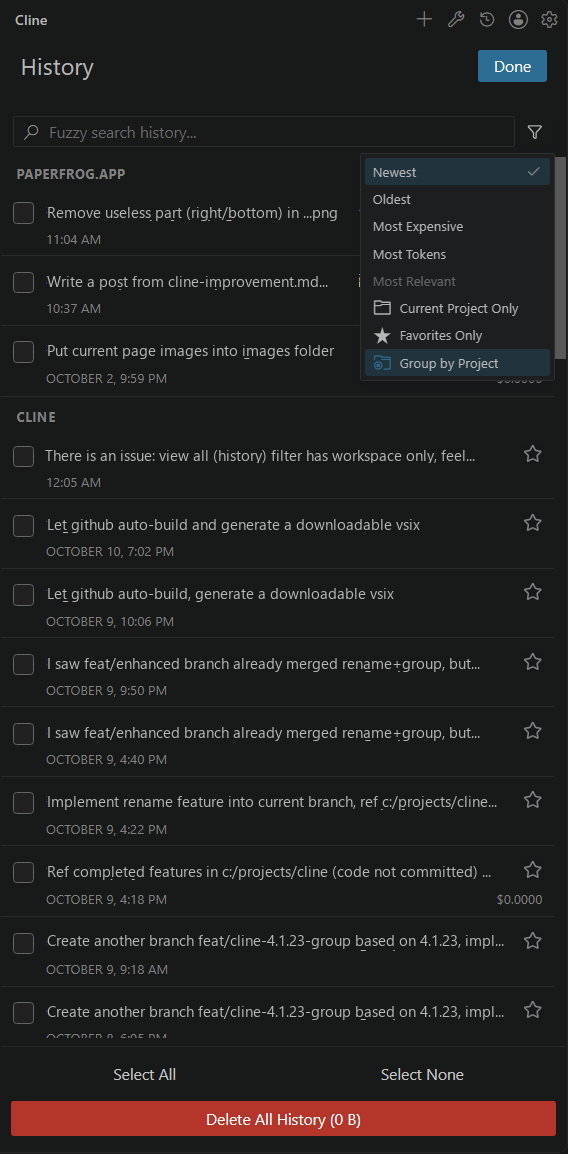This screenshot has height=1154, width=568.
Task: Open task "Remove useless part (right/bottom) in ...png"
Action: point(192,213)
